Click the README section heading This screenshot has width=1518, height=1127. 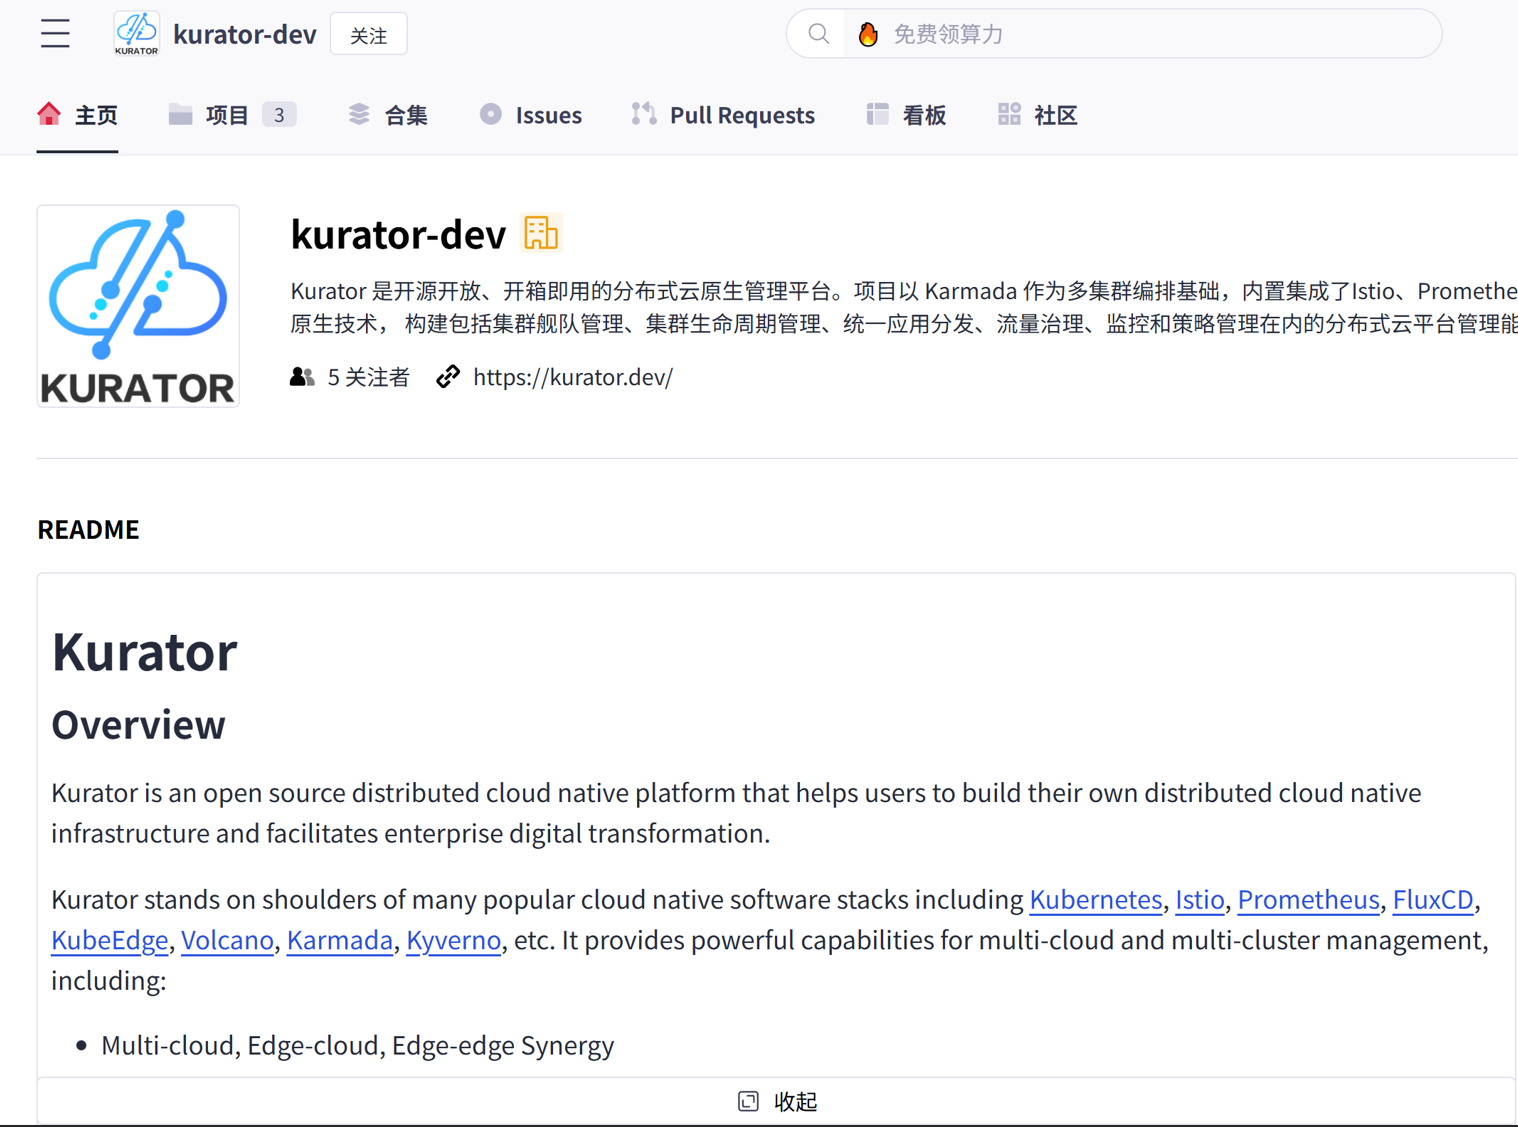coord(88,529)
